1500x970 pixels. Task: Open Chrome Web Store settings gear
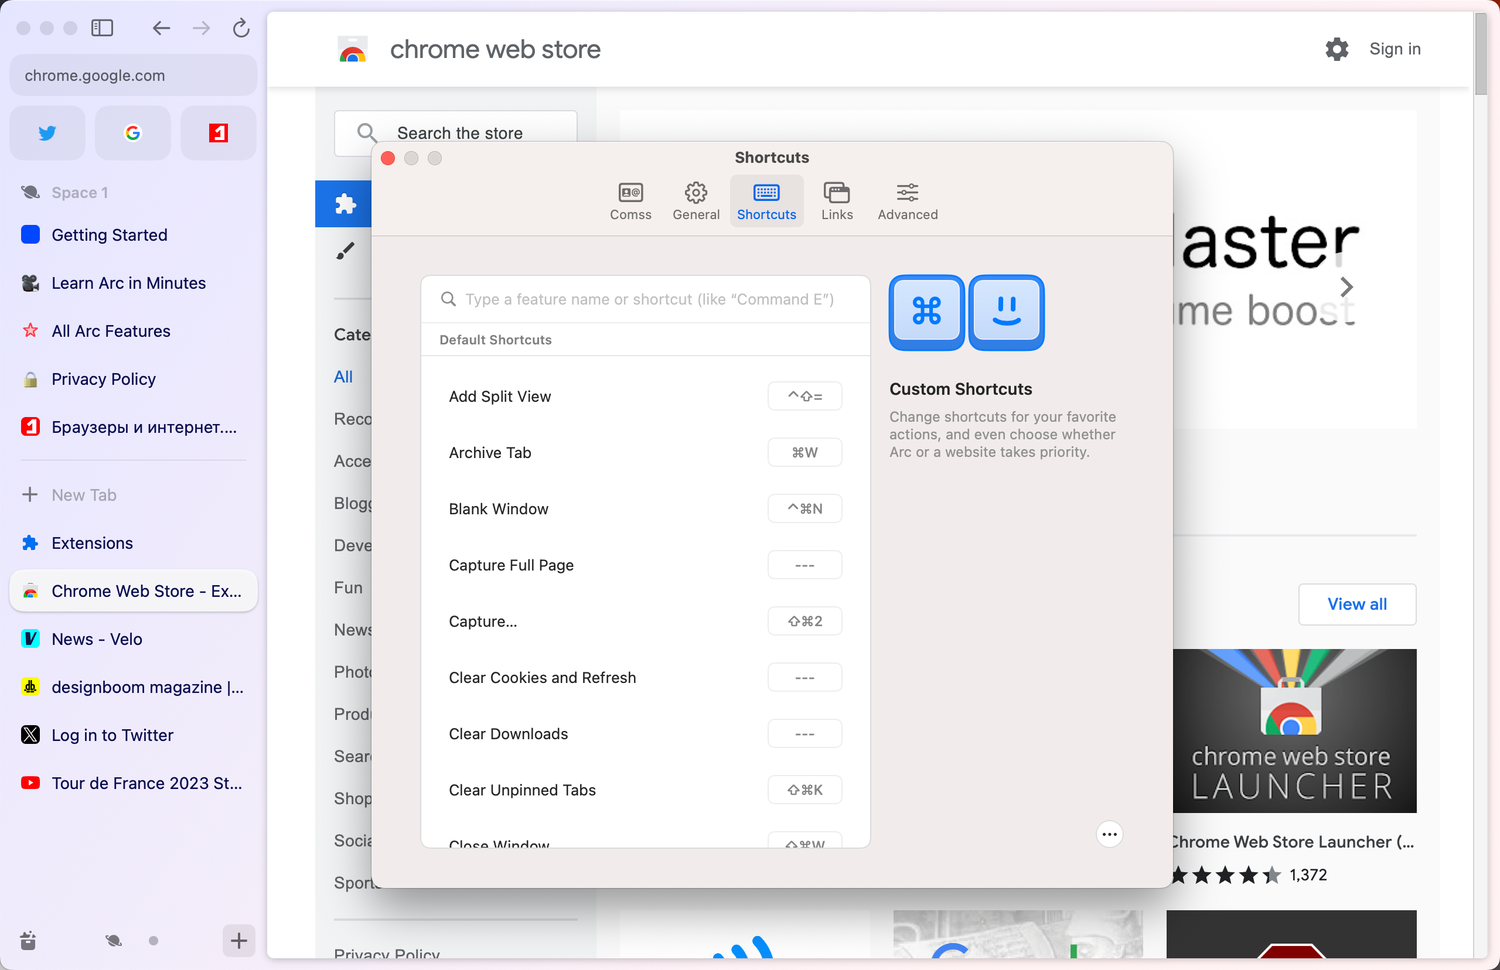(x=1337, y=49)
